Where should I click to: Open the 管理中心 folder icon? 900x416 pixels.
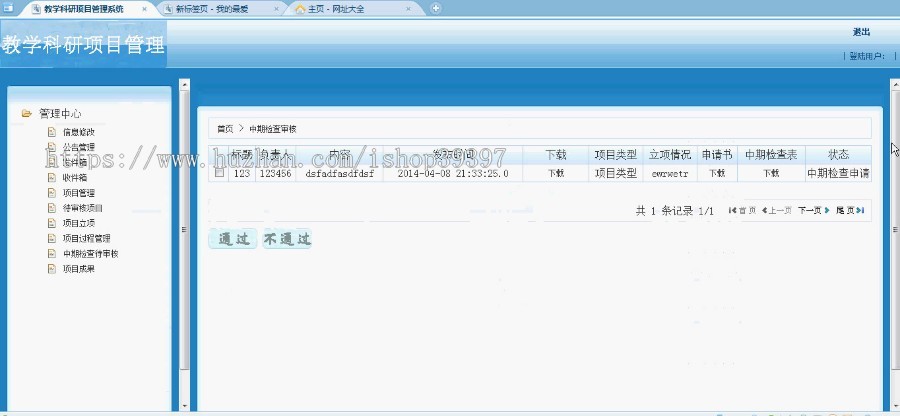[x=26, y=114]
